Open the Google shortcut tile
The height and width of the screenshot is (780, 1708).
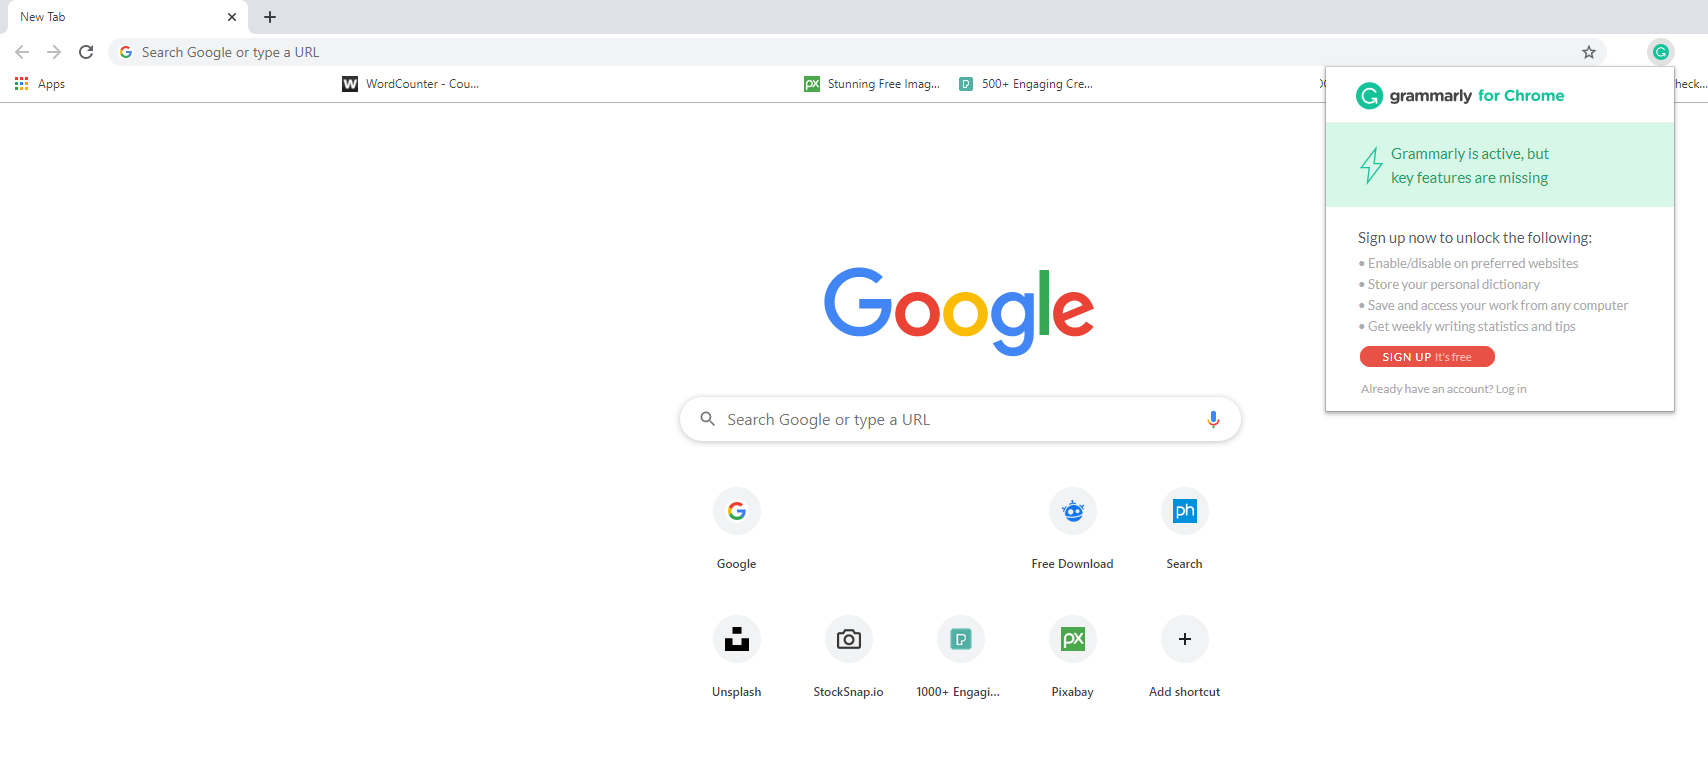click(737, 529)
